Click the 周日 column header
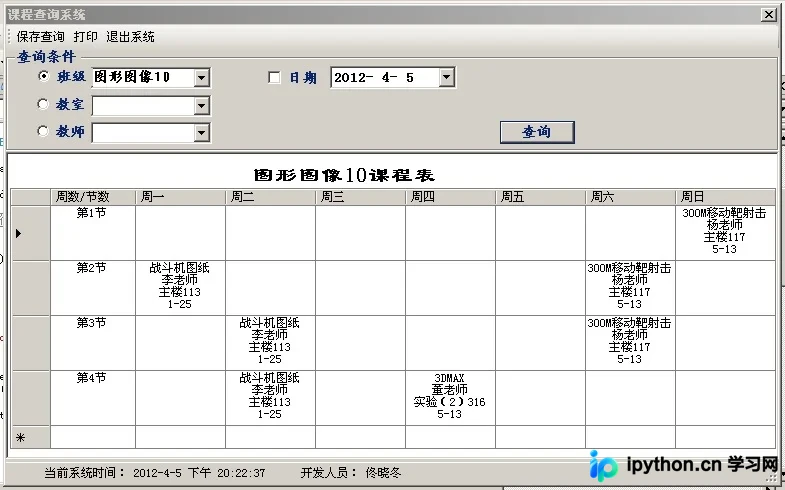 tap(725, 197)
